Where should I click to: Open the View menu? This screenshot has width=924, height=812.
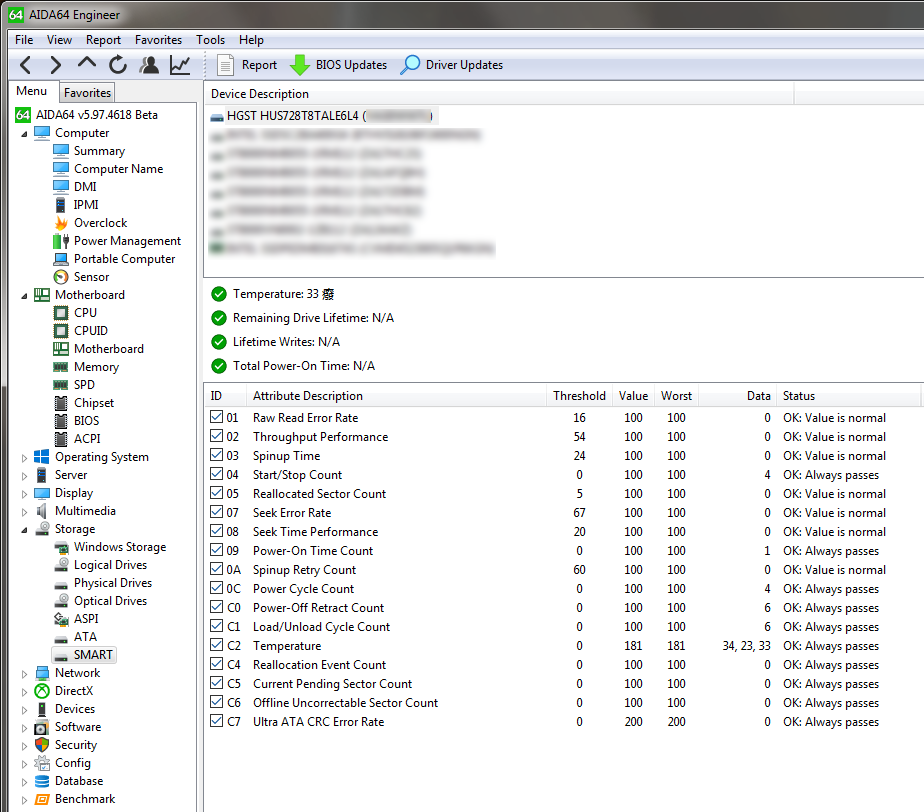pos(60,39)
